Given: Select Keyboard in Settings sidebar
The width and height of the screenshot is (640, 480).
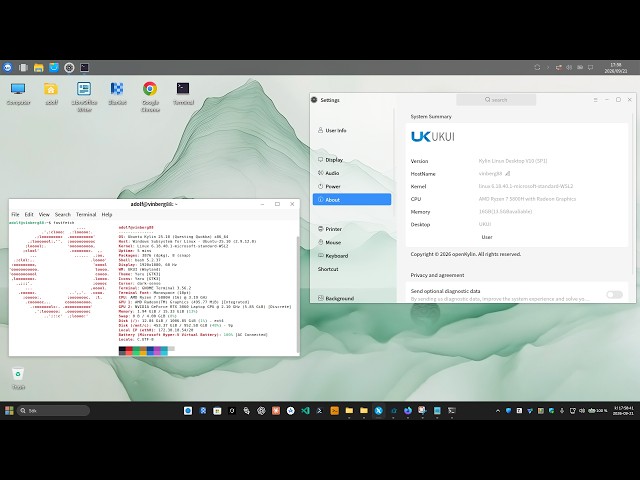Looking at the screenshot, I should point(352,256).
